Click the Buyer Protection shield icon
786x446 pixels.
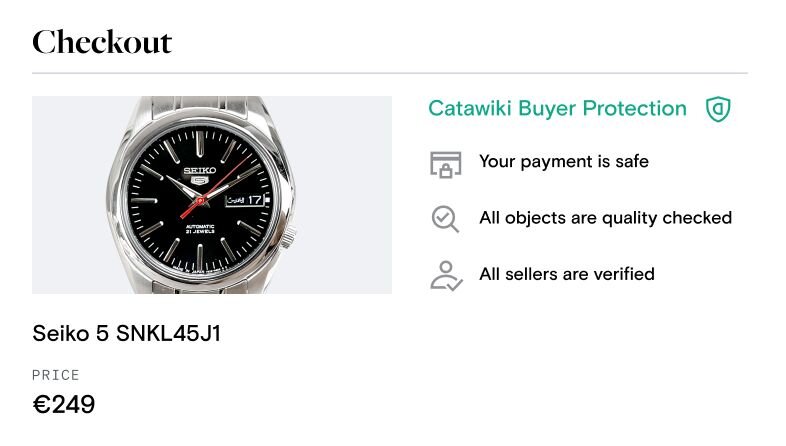coord(718,109)
